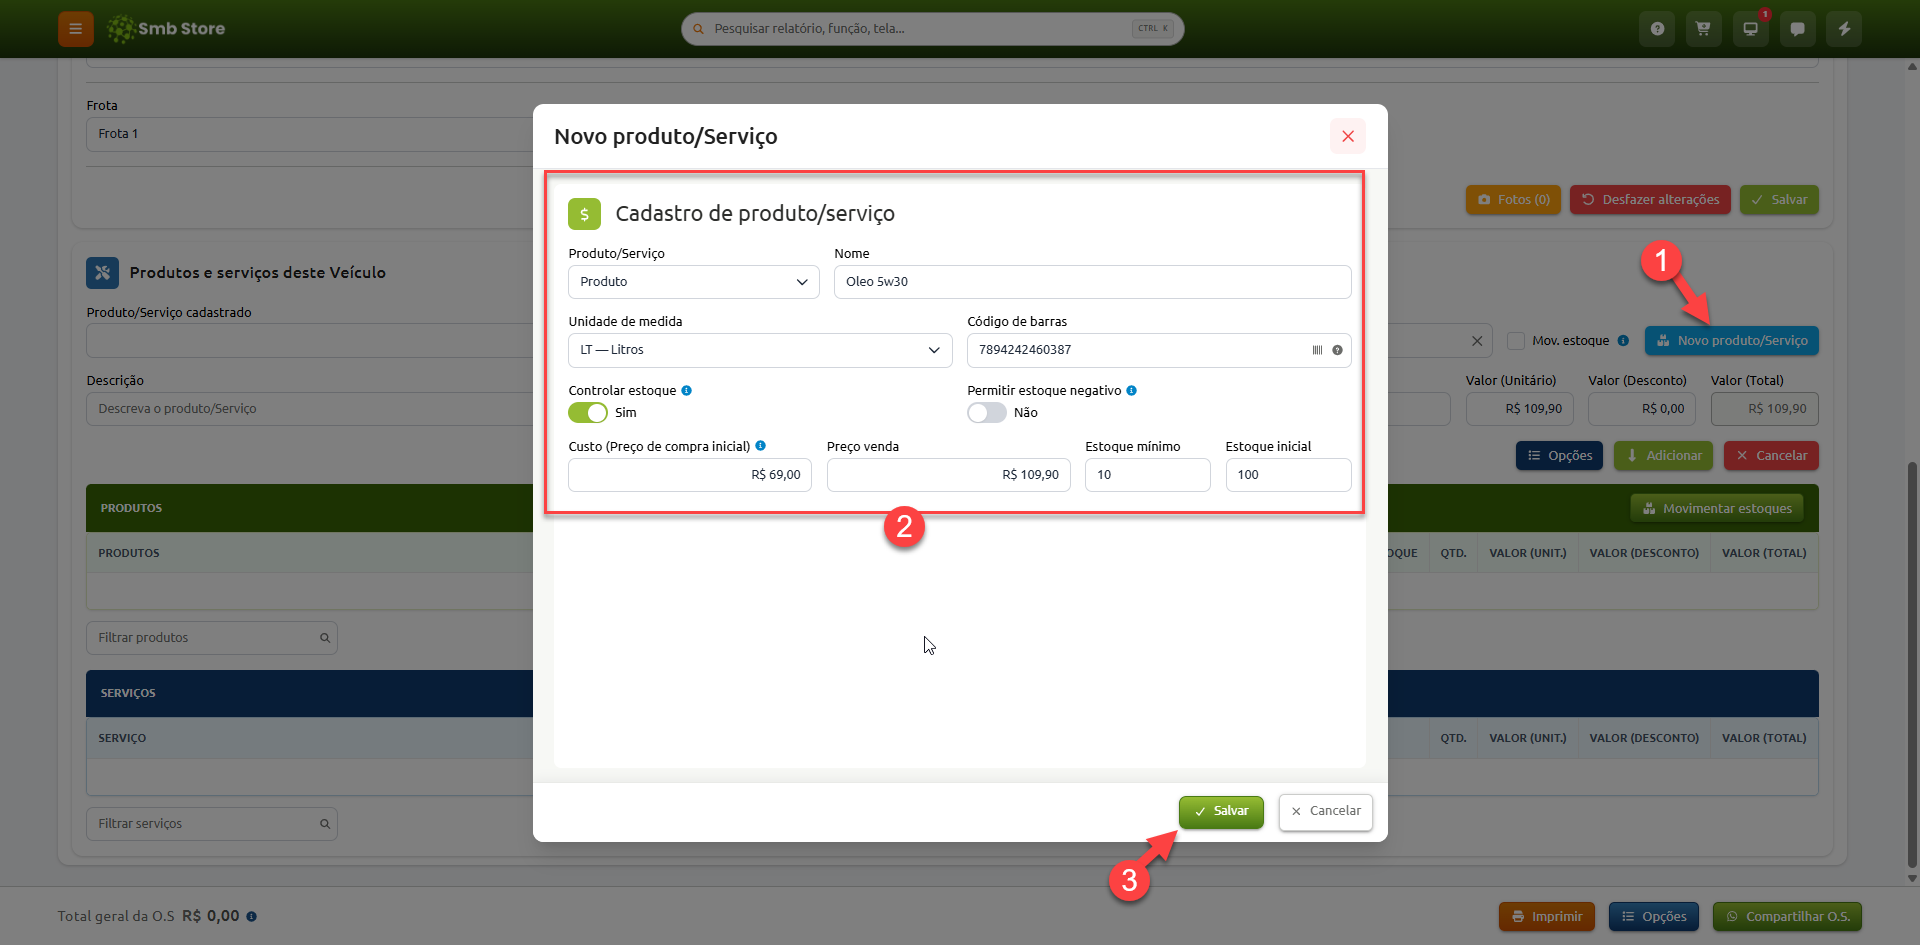Click the red Cancelar button beside Adicionar

(1771, 456)
